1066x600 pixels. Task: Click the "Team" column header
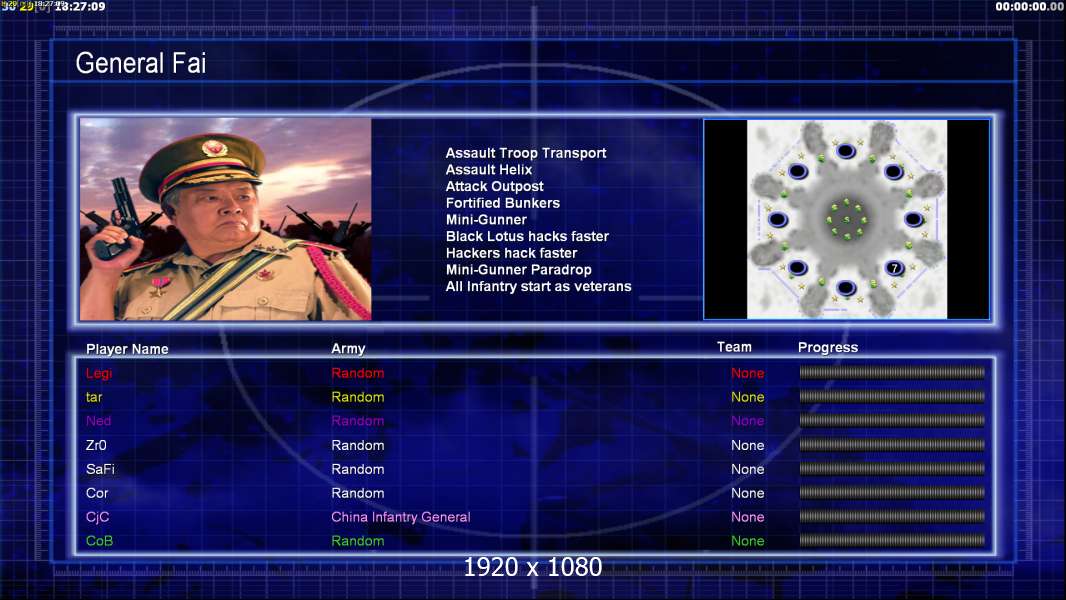[x=734, y=347]
